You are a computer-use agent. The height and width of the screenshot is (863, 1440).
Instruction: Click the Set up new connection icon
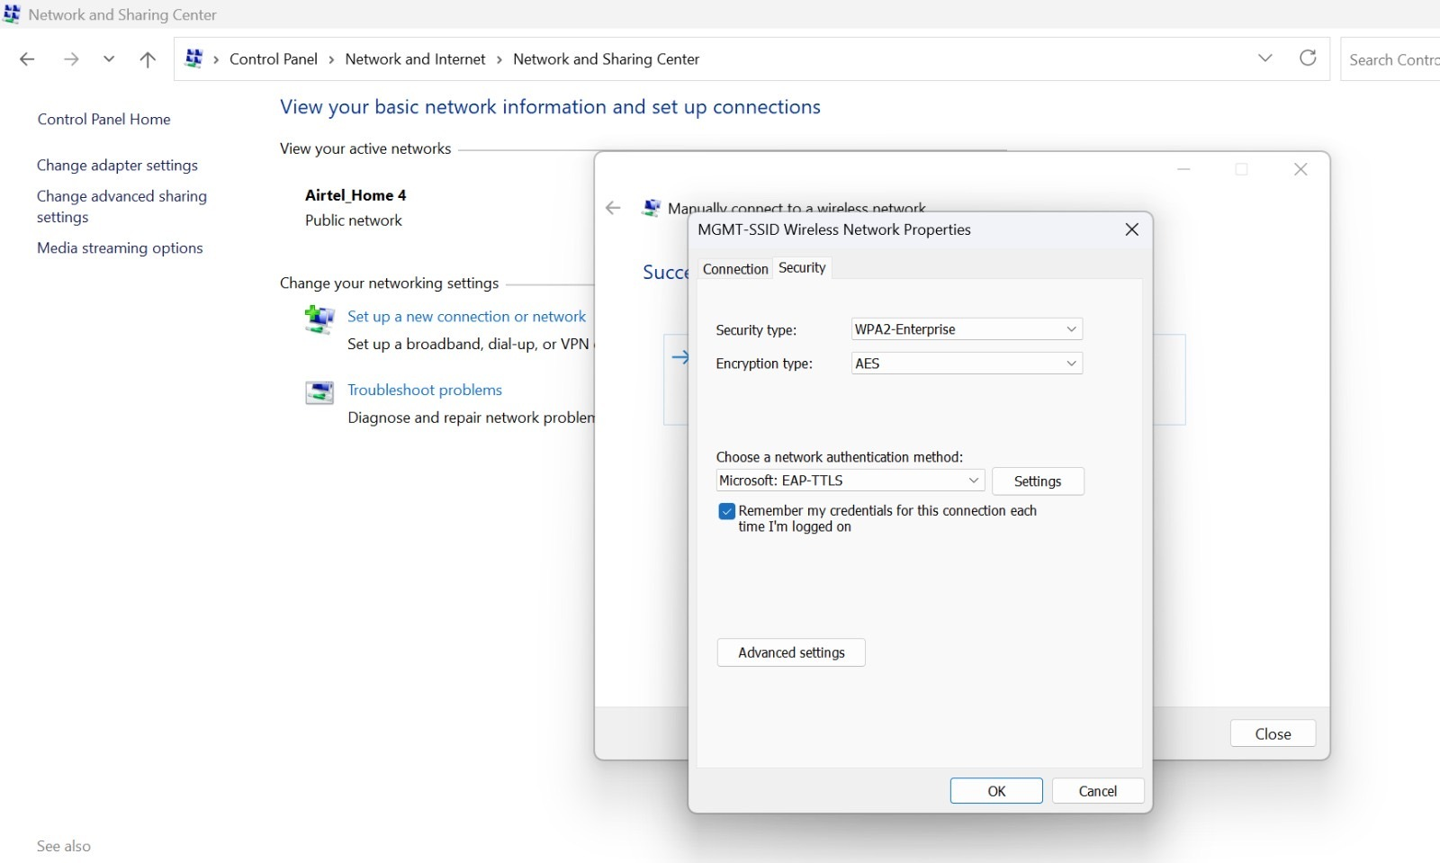[319, 319]
